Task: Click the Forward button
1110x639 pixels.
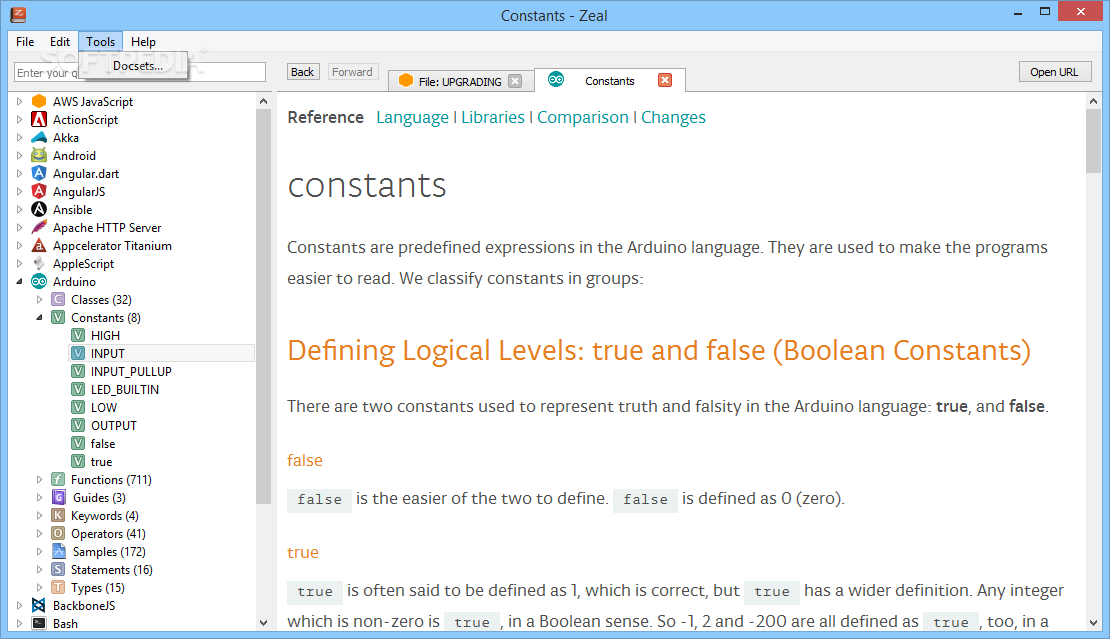Action: tap(352, 71)
